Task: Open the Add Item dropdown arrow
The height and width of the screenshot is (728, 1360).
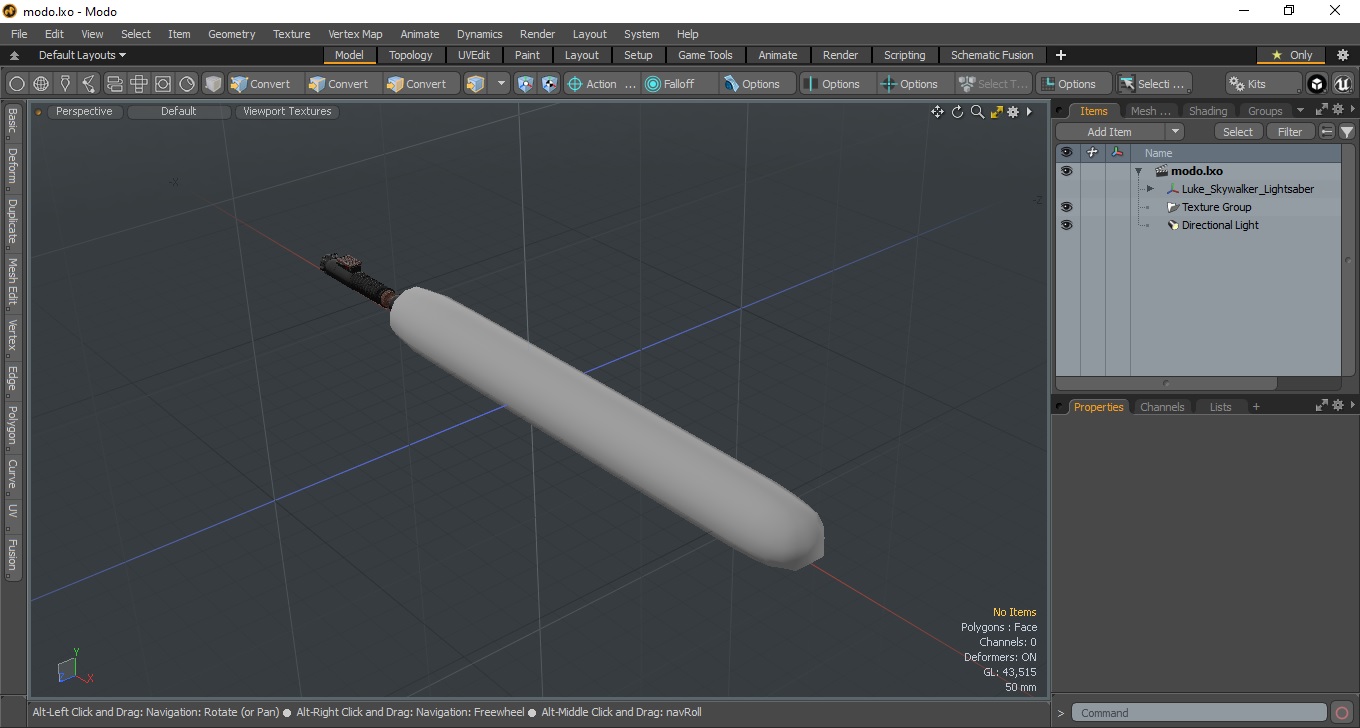Action: pos(1175,132)
